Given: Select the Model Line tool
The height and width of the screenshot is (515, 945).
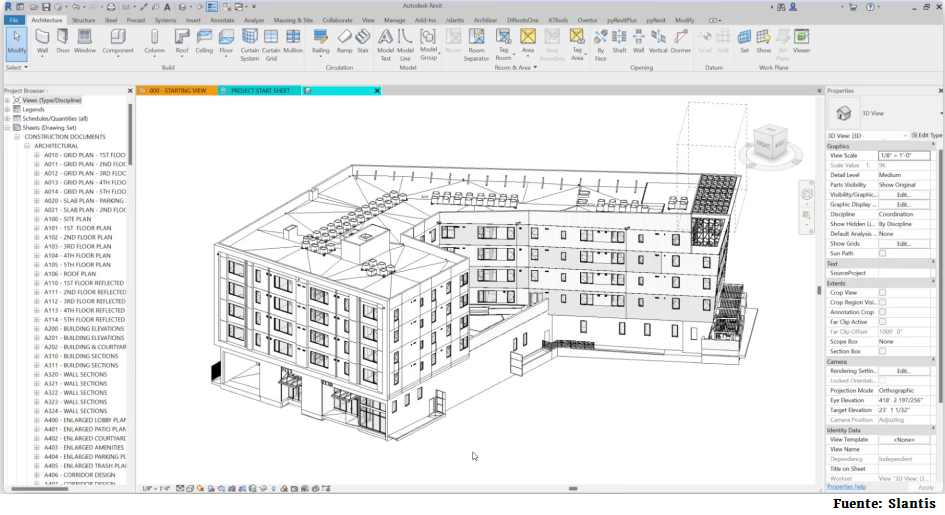Looking at the screenshot, I should (406, 45).
